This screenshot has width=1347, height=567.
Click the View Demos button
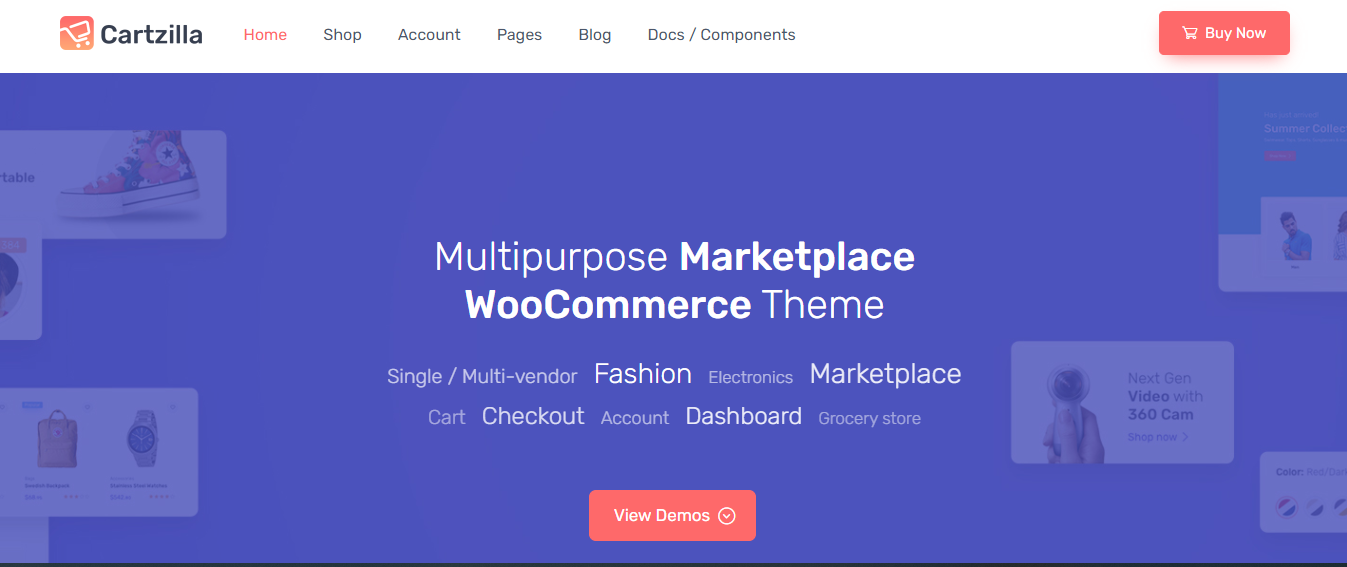(672, 515)
